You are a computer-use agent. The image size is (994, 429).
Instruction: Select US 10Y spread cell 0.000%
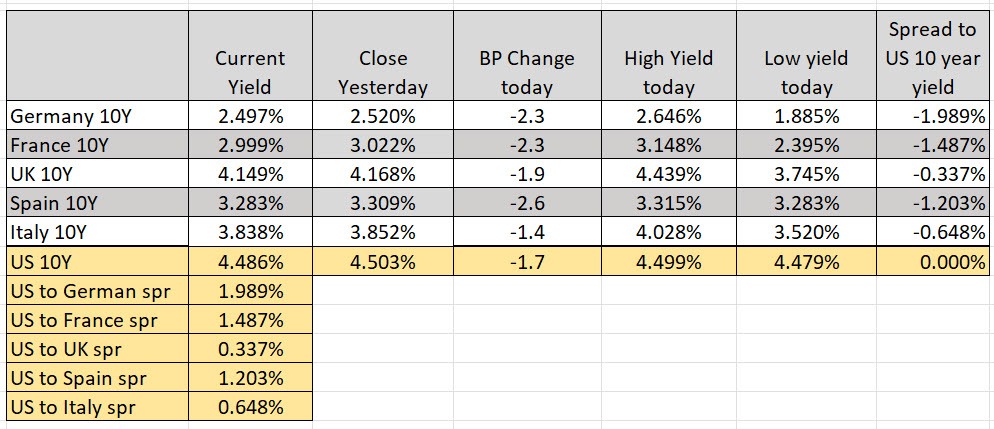tap(933, 262)
